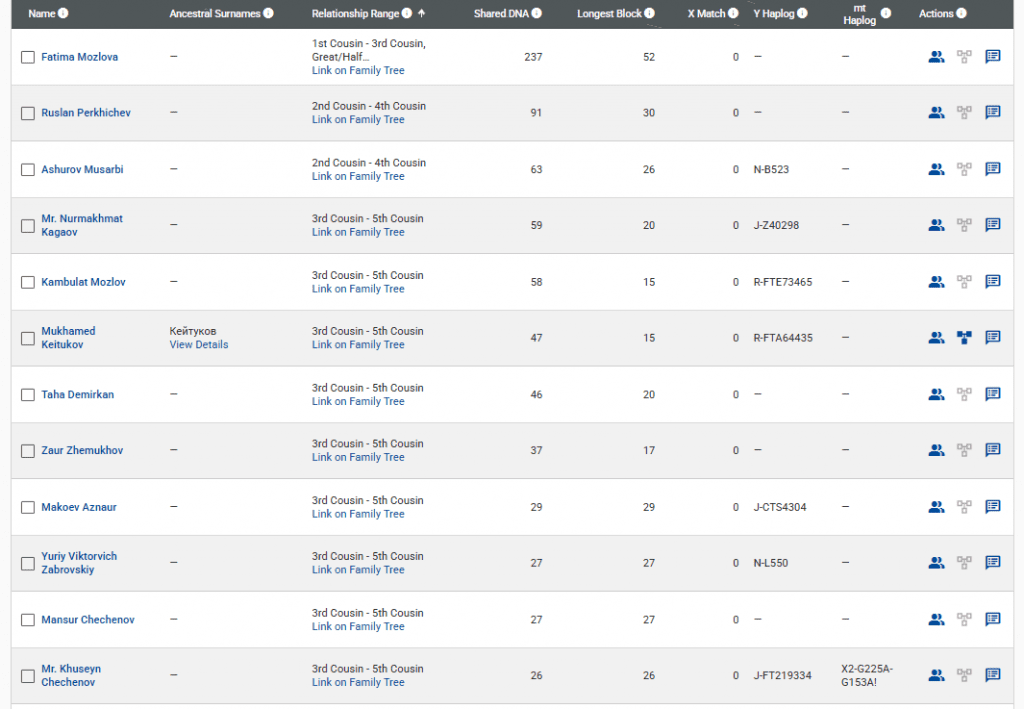Tick the checkbox for Fatima Mozlova
The width and height of the screenshot is (1024, 709).
[x=28, y=57]
